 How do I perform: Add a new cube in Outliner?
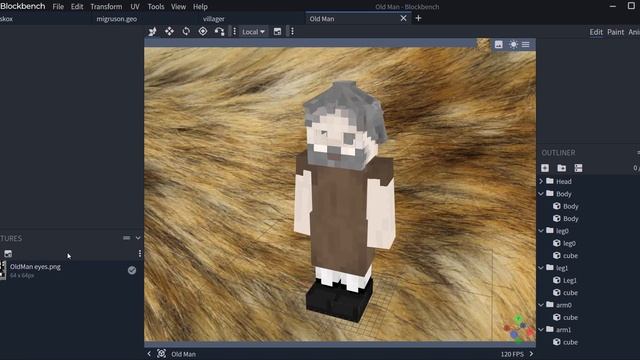click(x=545, y=168)
